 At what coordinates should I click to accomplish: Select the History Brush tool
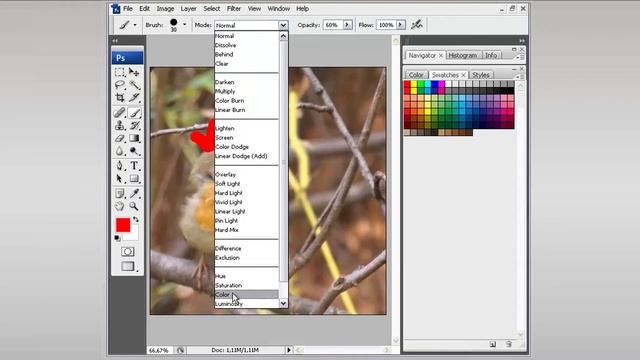click(134, 125)
